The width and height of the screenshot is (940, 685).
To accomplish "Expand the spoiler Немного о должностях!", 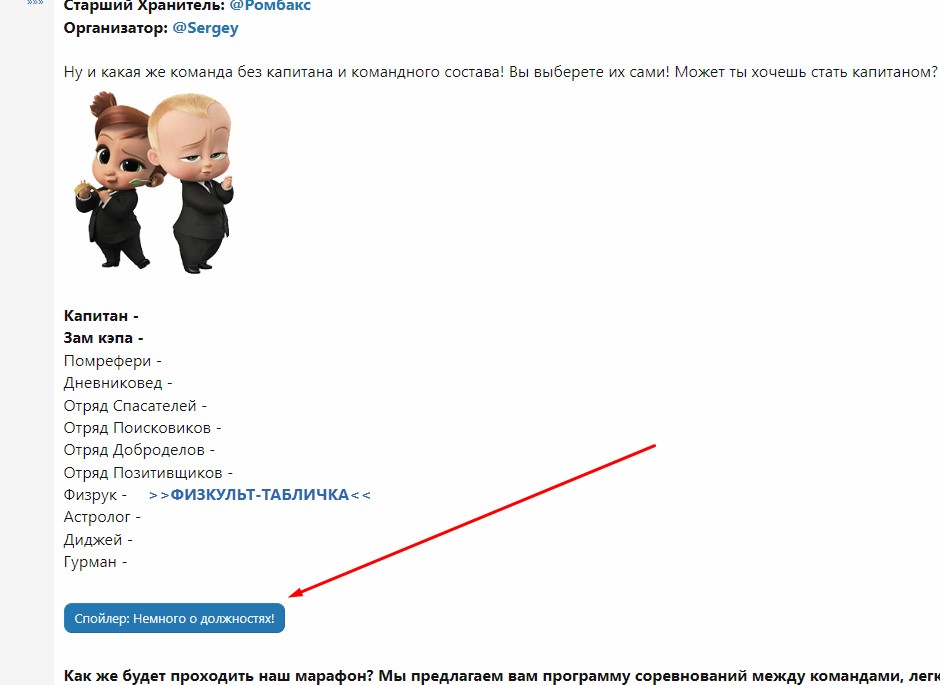I will (174, 618).
